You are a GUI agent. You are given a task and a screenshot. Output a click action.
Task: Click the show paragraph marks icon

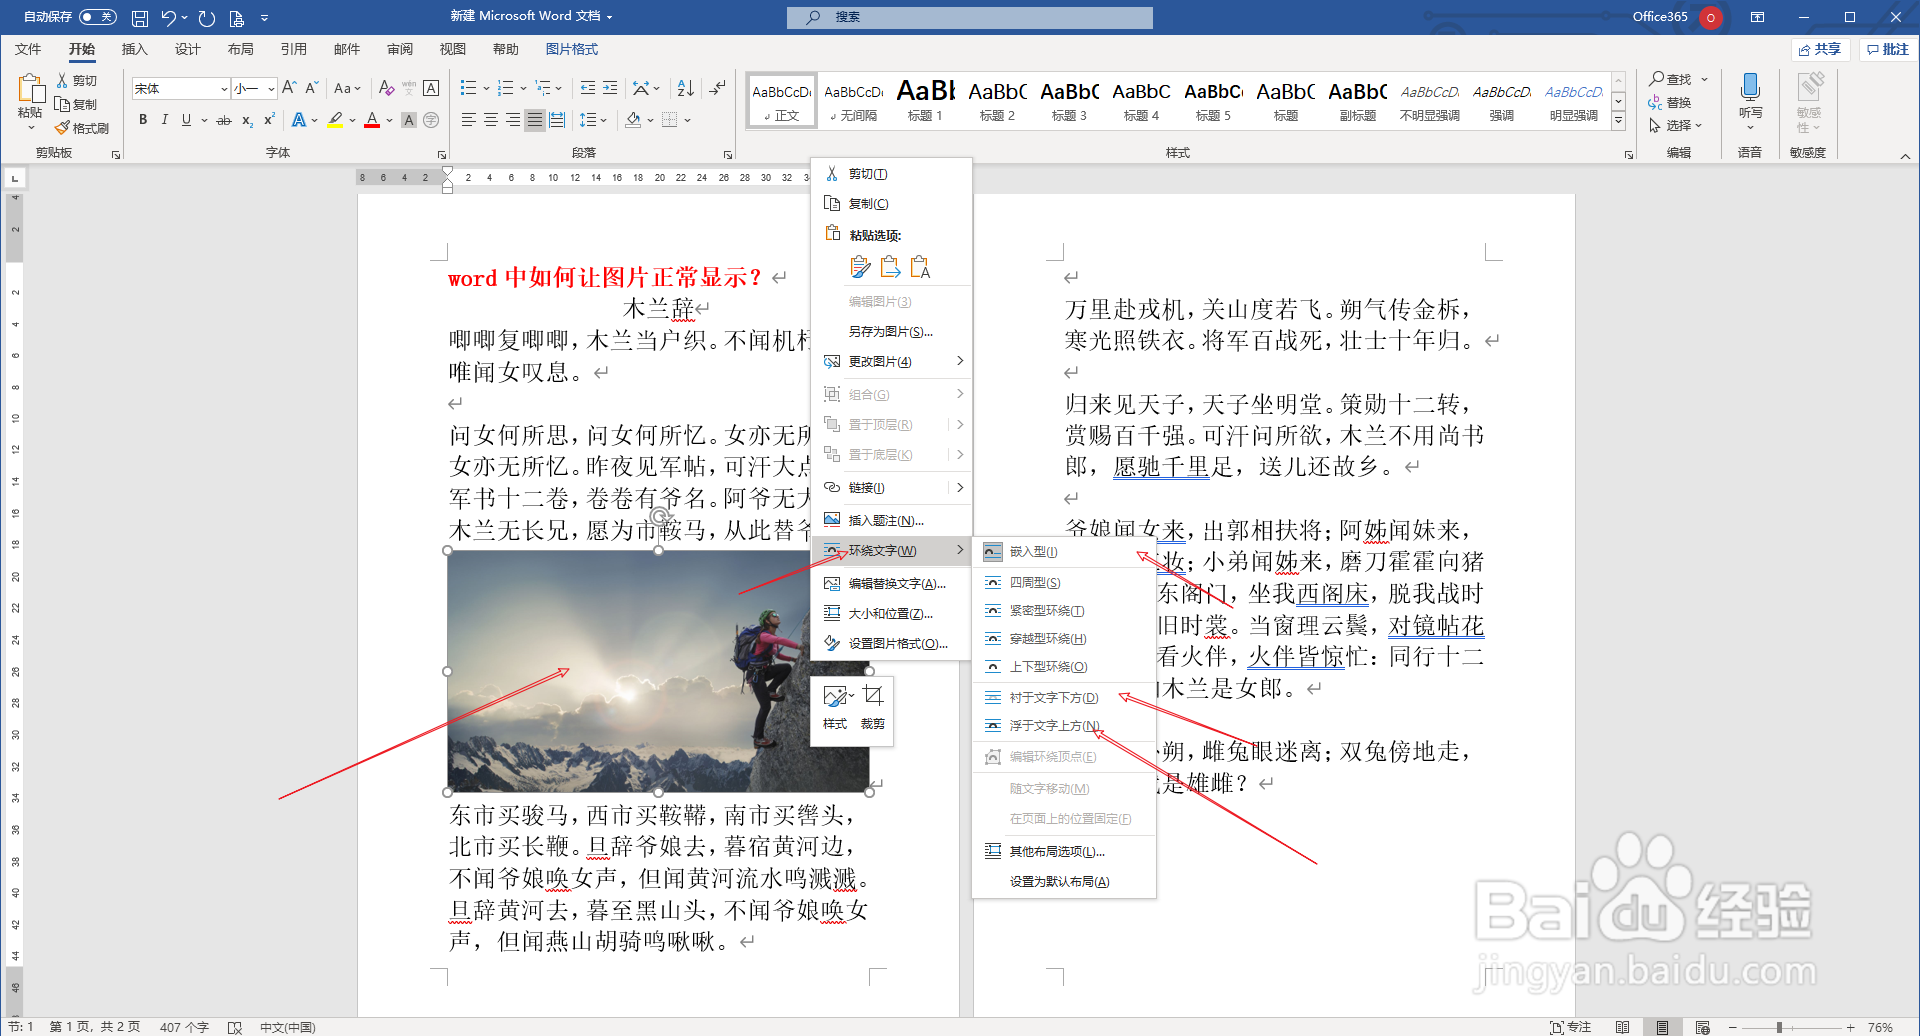coord(717,88)
